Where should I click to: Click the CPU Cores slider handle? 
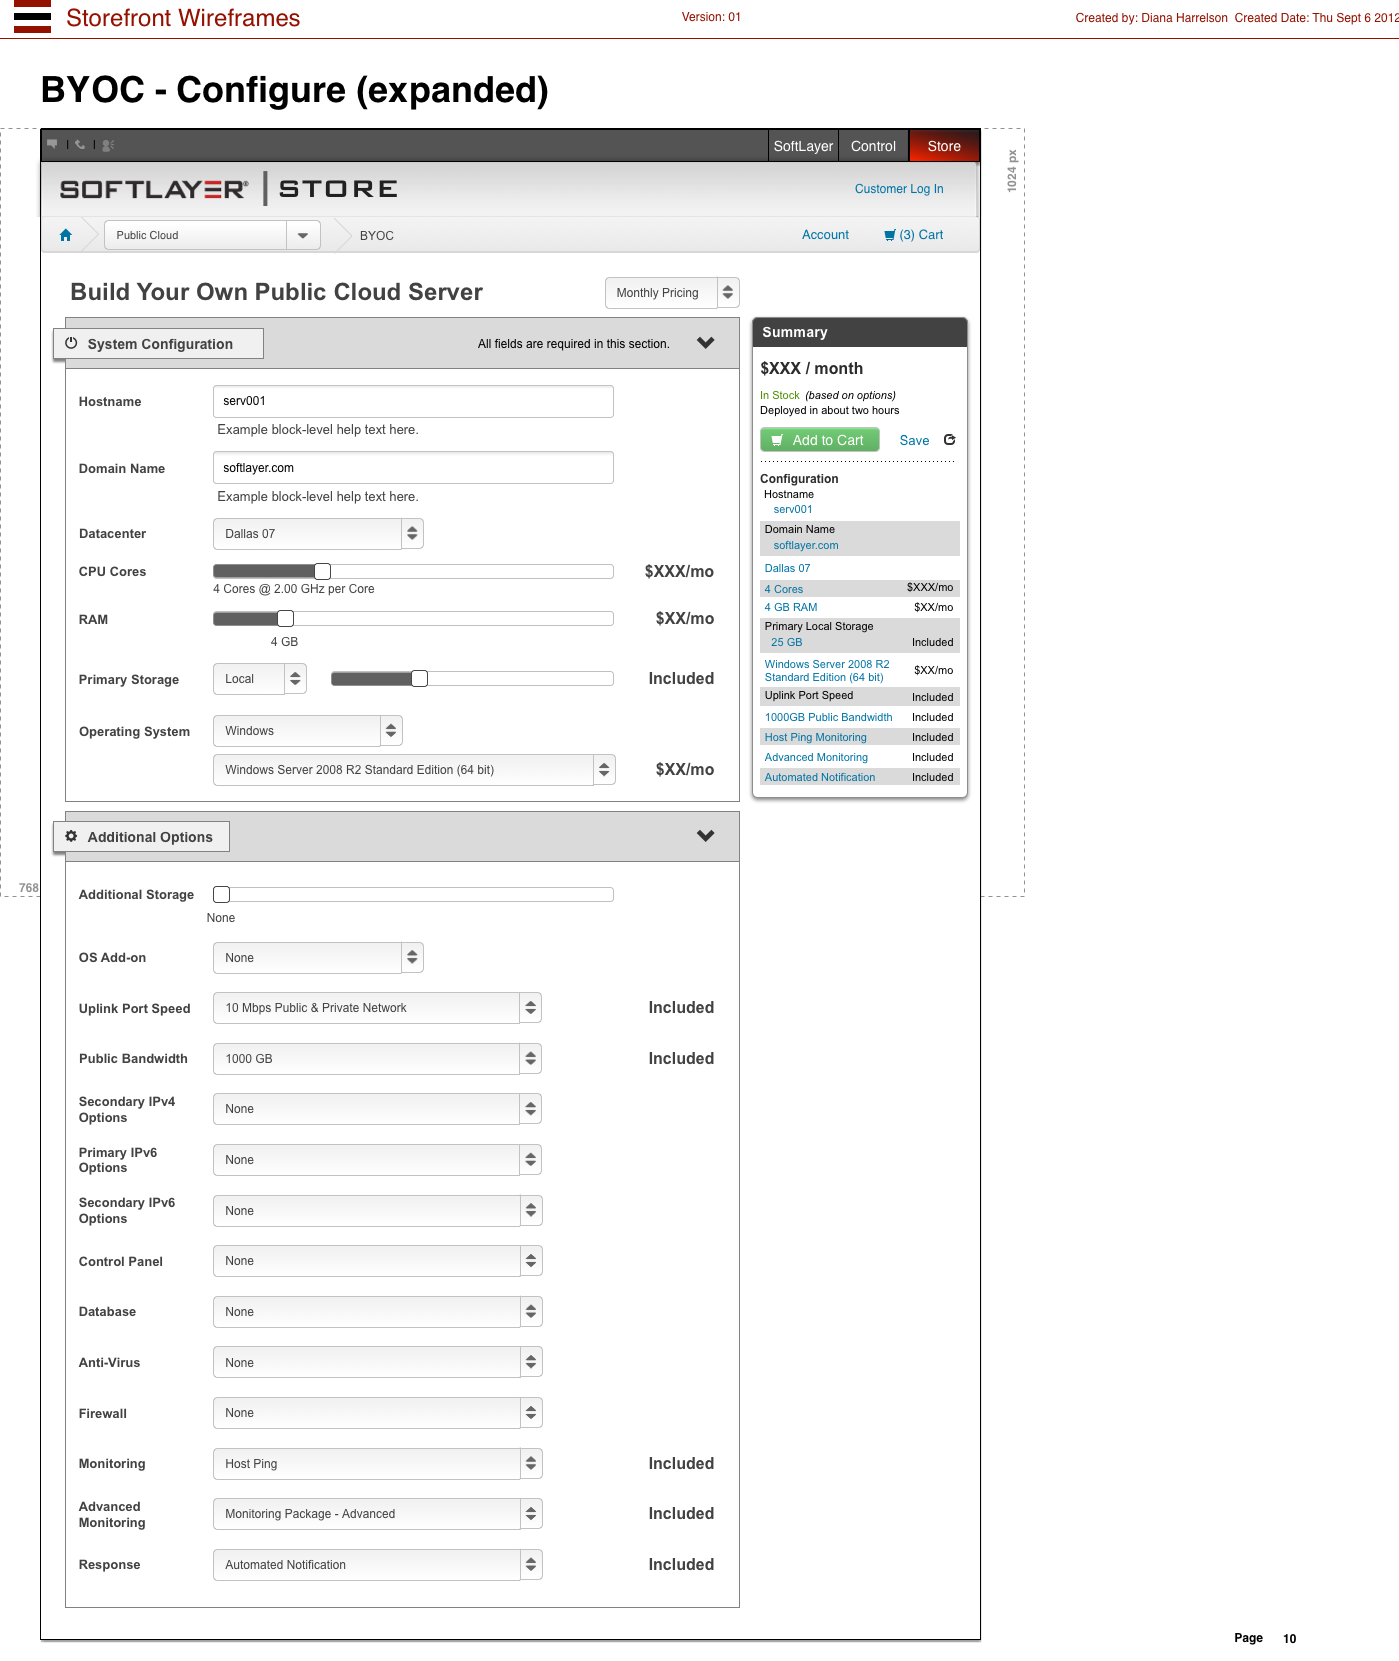(322, 571)
